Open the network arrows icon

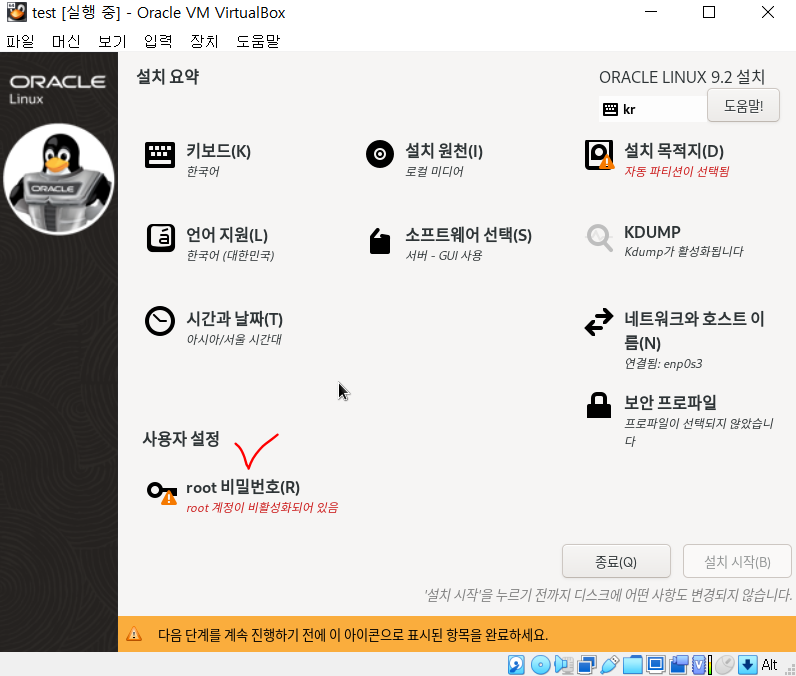tap(599, 322)
